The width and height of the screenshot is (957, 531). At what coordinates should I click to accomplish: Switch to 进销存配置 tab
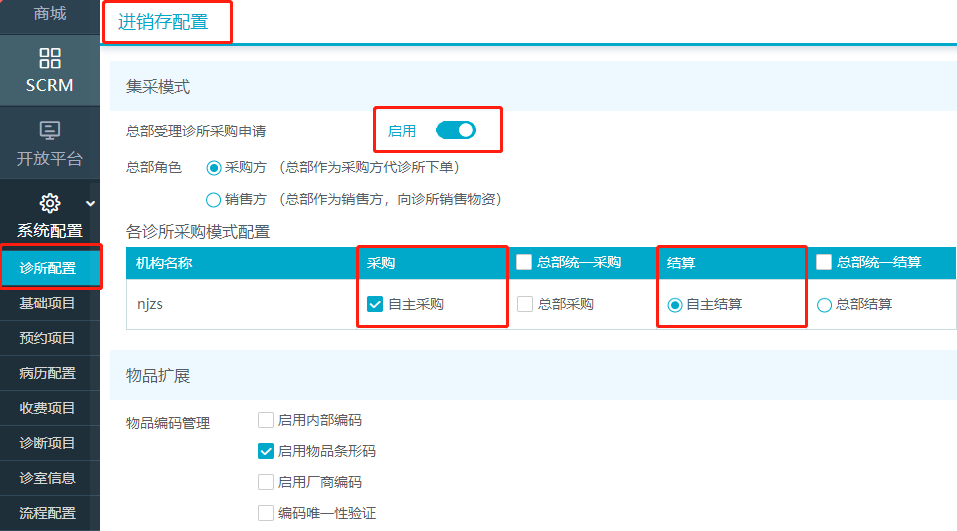click(163, 23)
